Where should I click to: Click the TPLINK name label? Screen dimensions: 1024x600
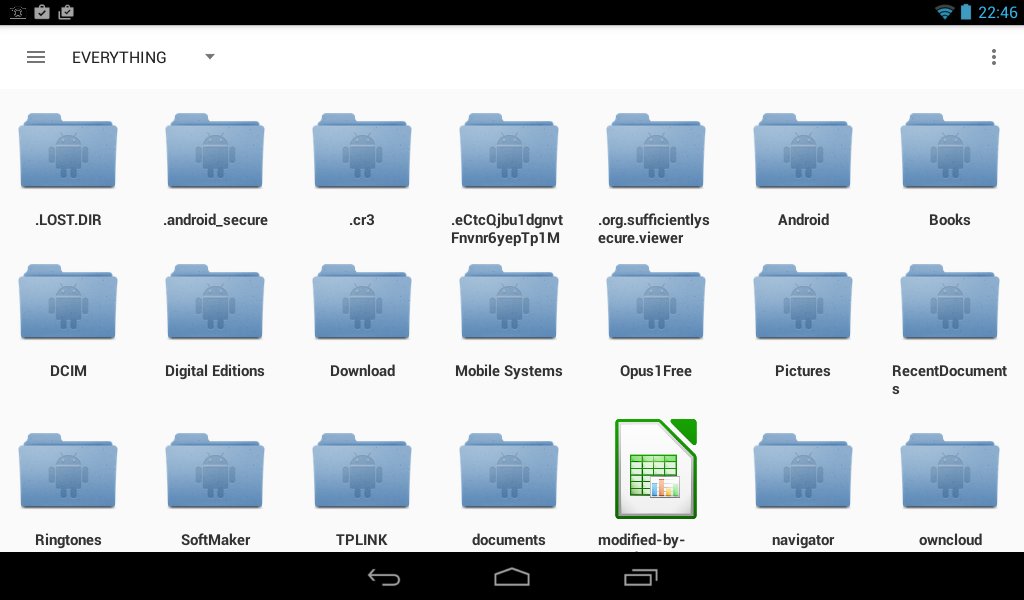point(362,540)
